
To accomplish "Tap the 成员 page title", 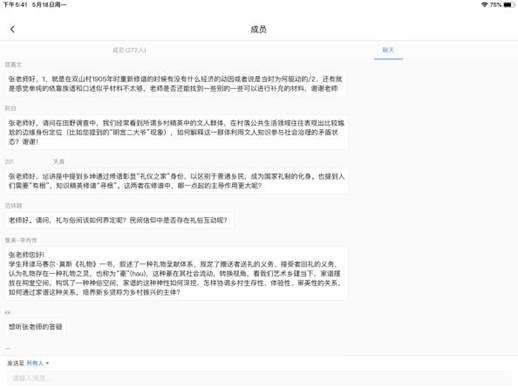I will click(x=259, y=29).
